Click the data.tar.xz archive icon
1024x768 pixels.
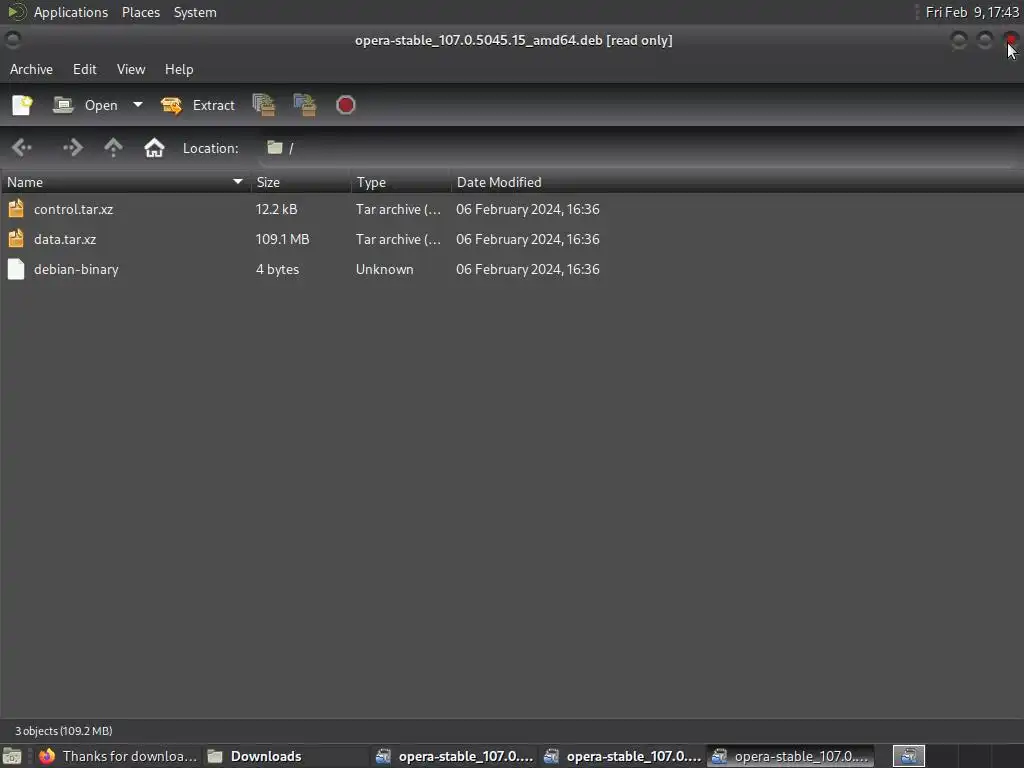click(x=16, y=238)
